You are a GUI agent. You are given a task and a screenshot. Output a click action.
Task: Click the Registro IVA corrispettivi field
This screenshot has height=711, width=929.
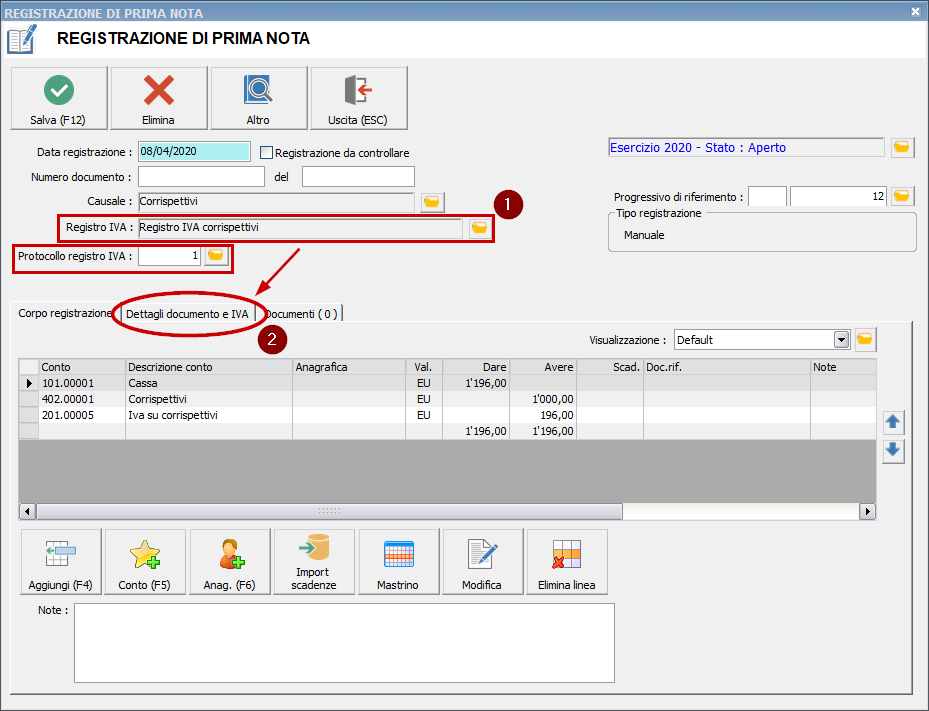[x=300, y=228]
